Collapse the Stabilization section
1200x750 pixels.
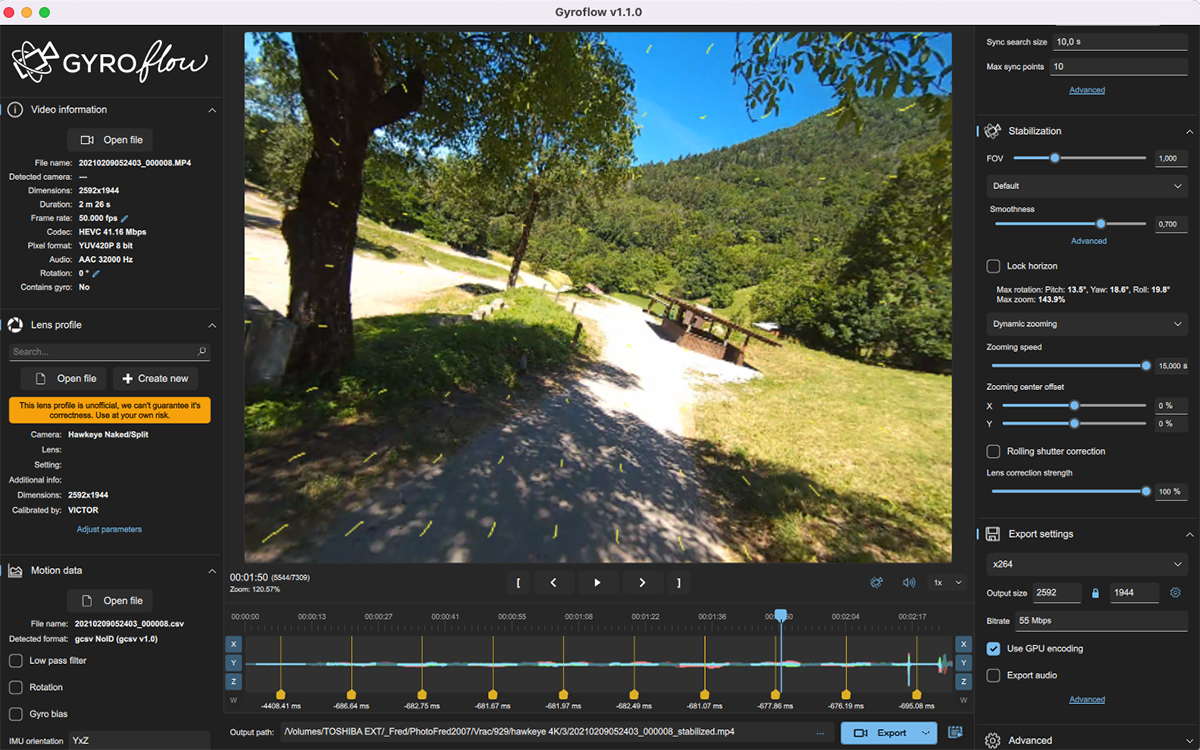click(x=1189, y=131)
